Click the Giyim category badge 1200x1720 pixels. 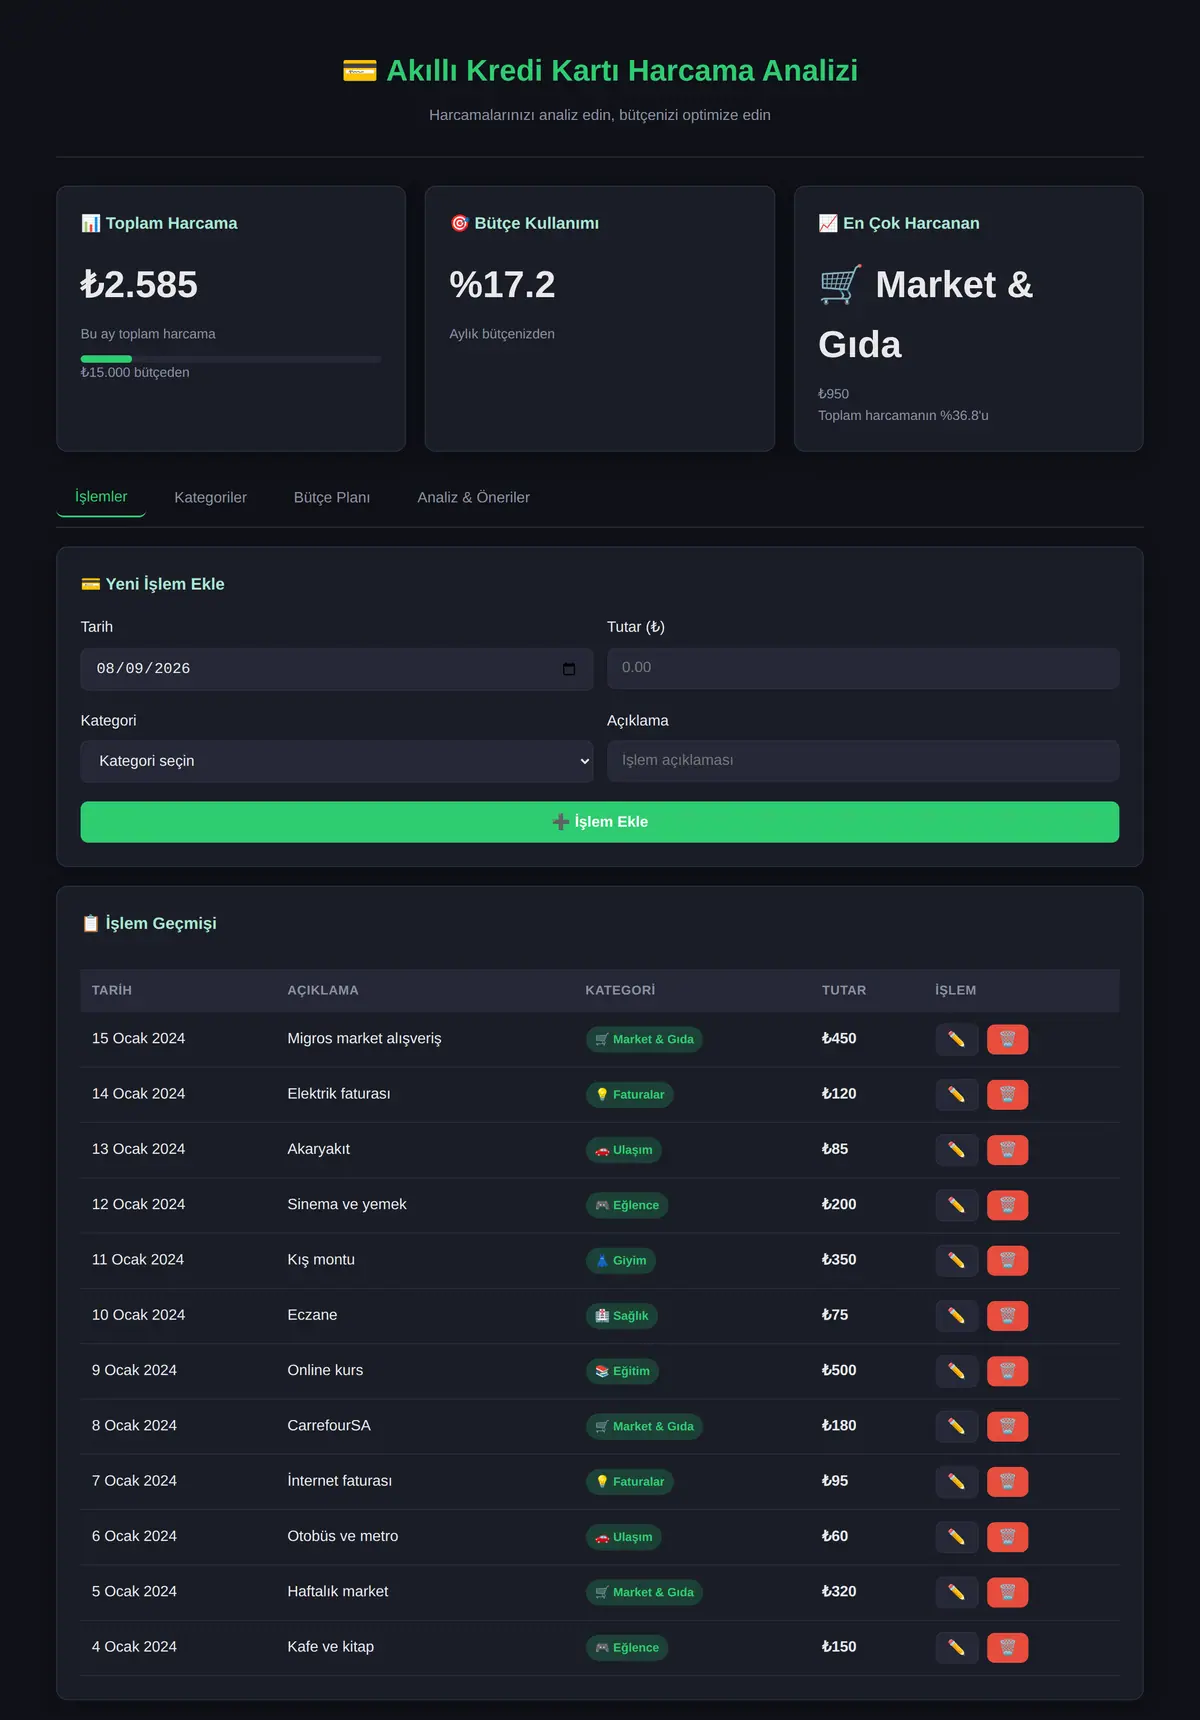coord(621,1261)
